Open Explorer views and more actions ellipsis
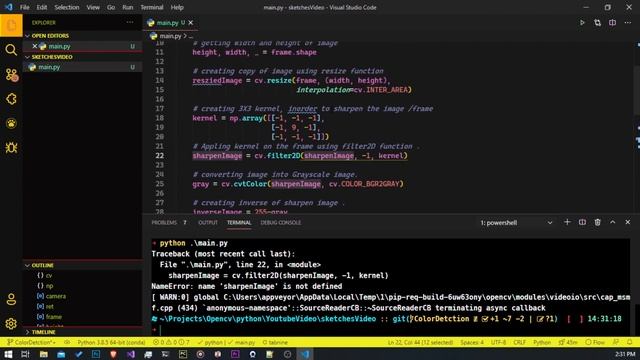The image size is (640, 360). [x=130, y=22]
